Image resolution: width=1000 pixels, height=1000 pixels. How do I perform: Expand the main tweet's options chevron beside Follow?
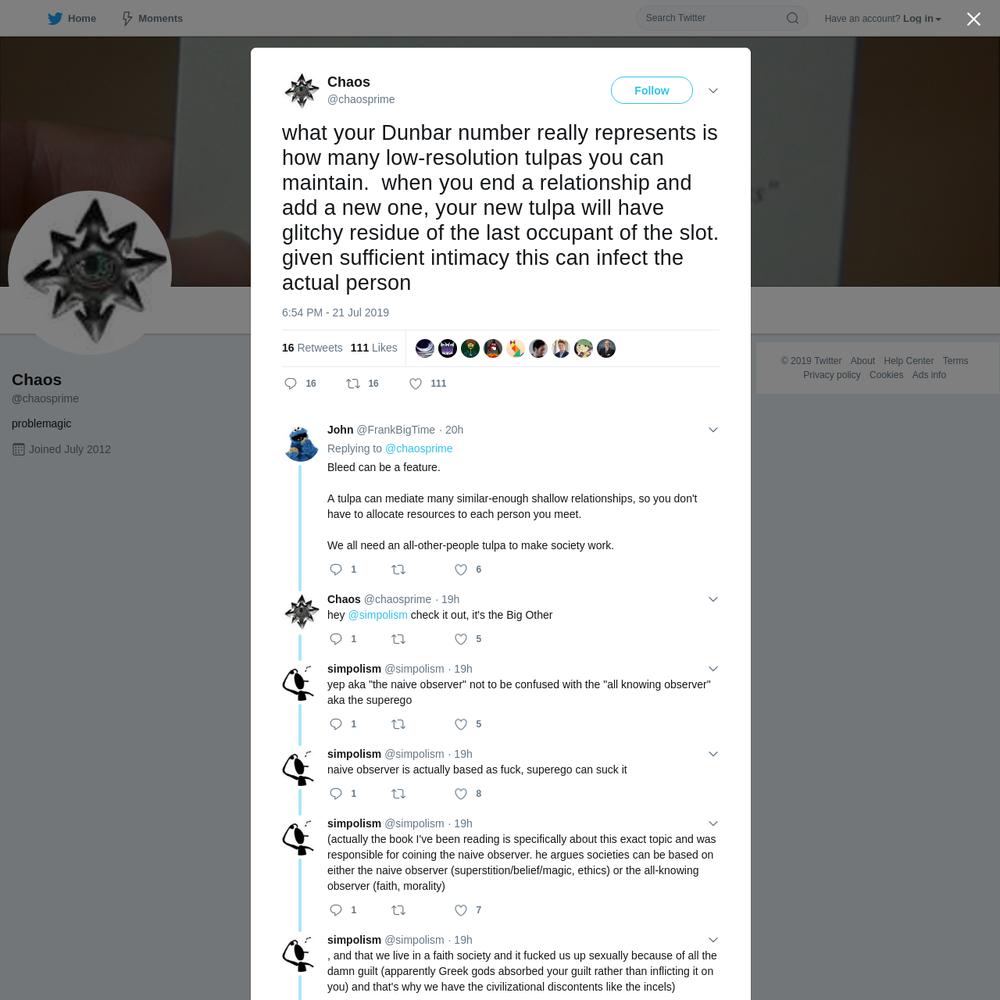pos(713,91)
